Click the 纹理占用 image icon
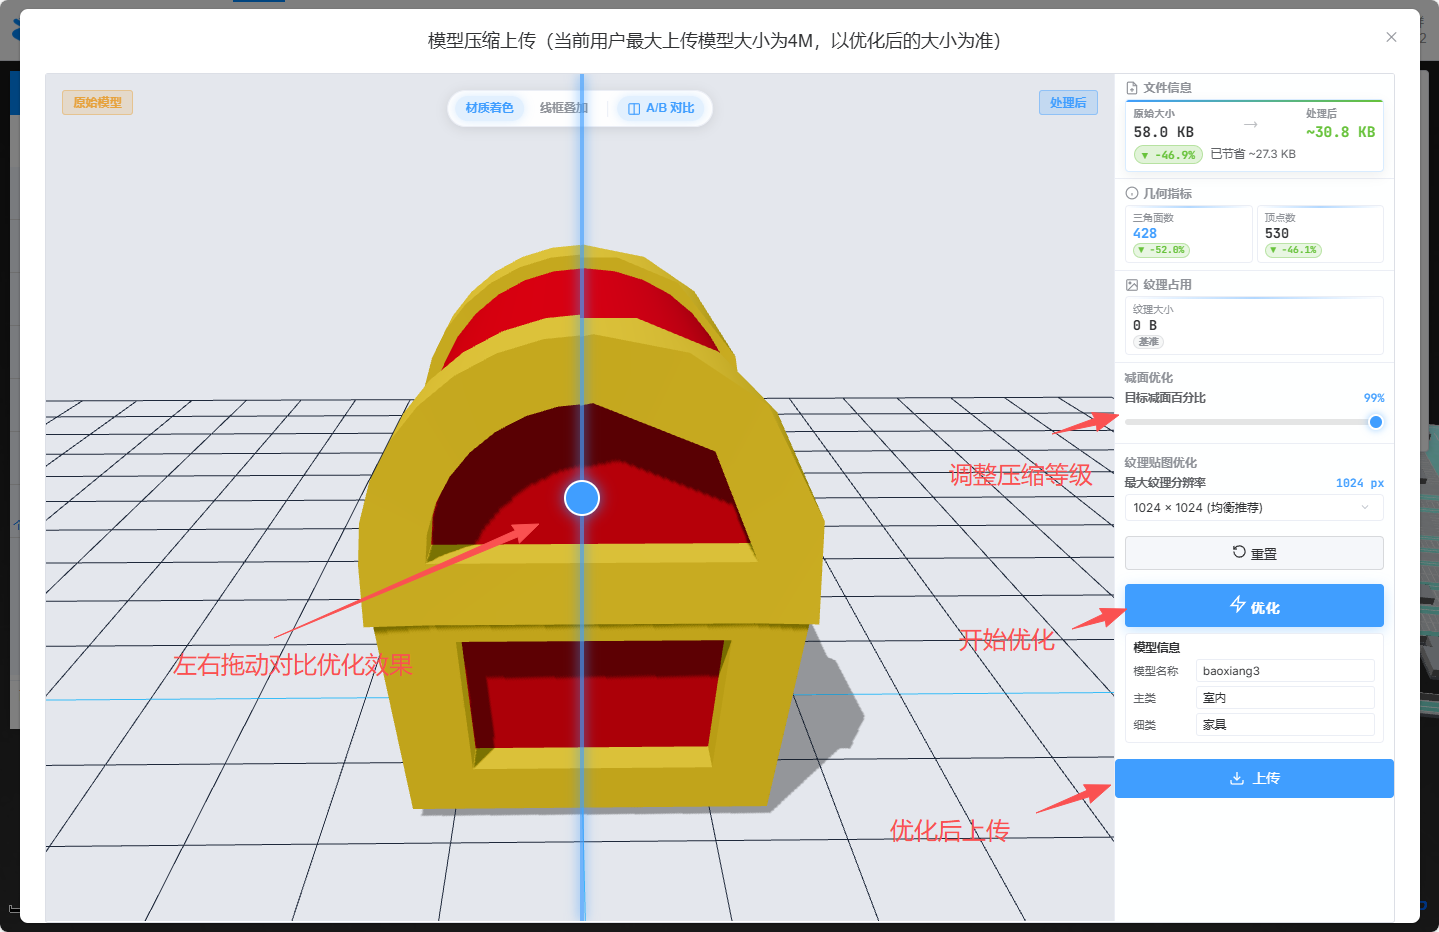This screenshot has height=932, width=1439. point(1132,285)
